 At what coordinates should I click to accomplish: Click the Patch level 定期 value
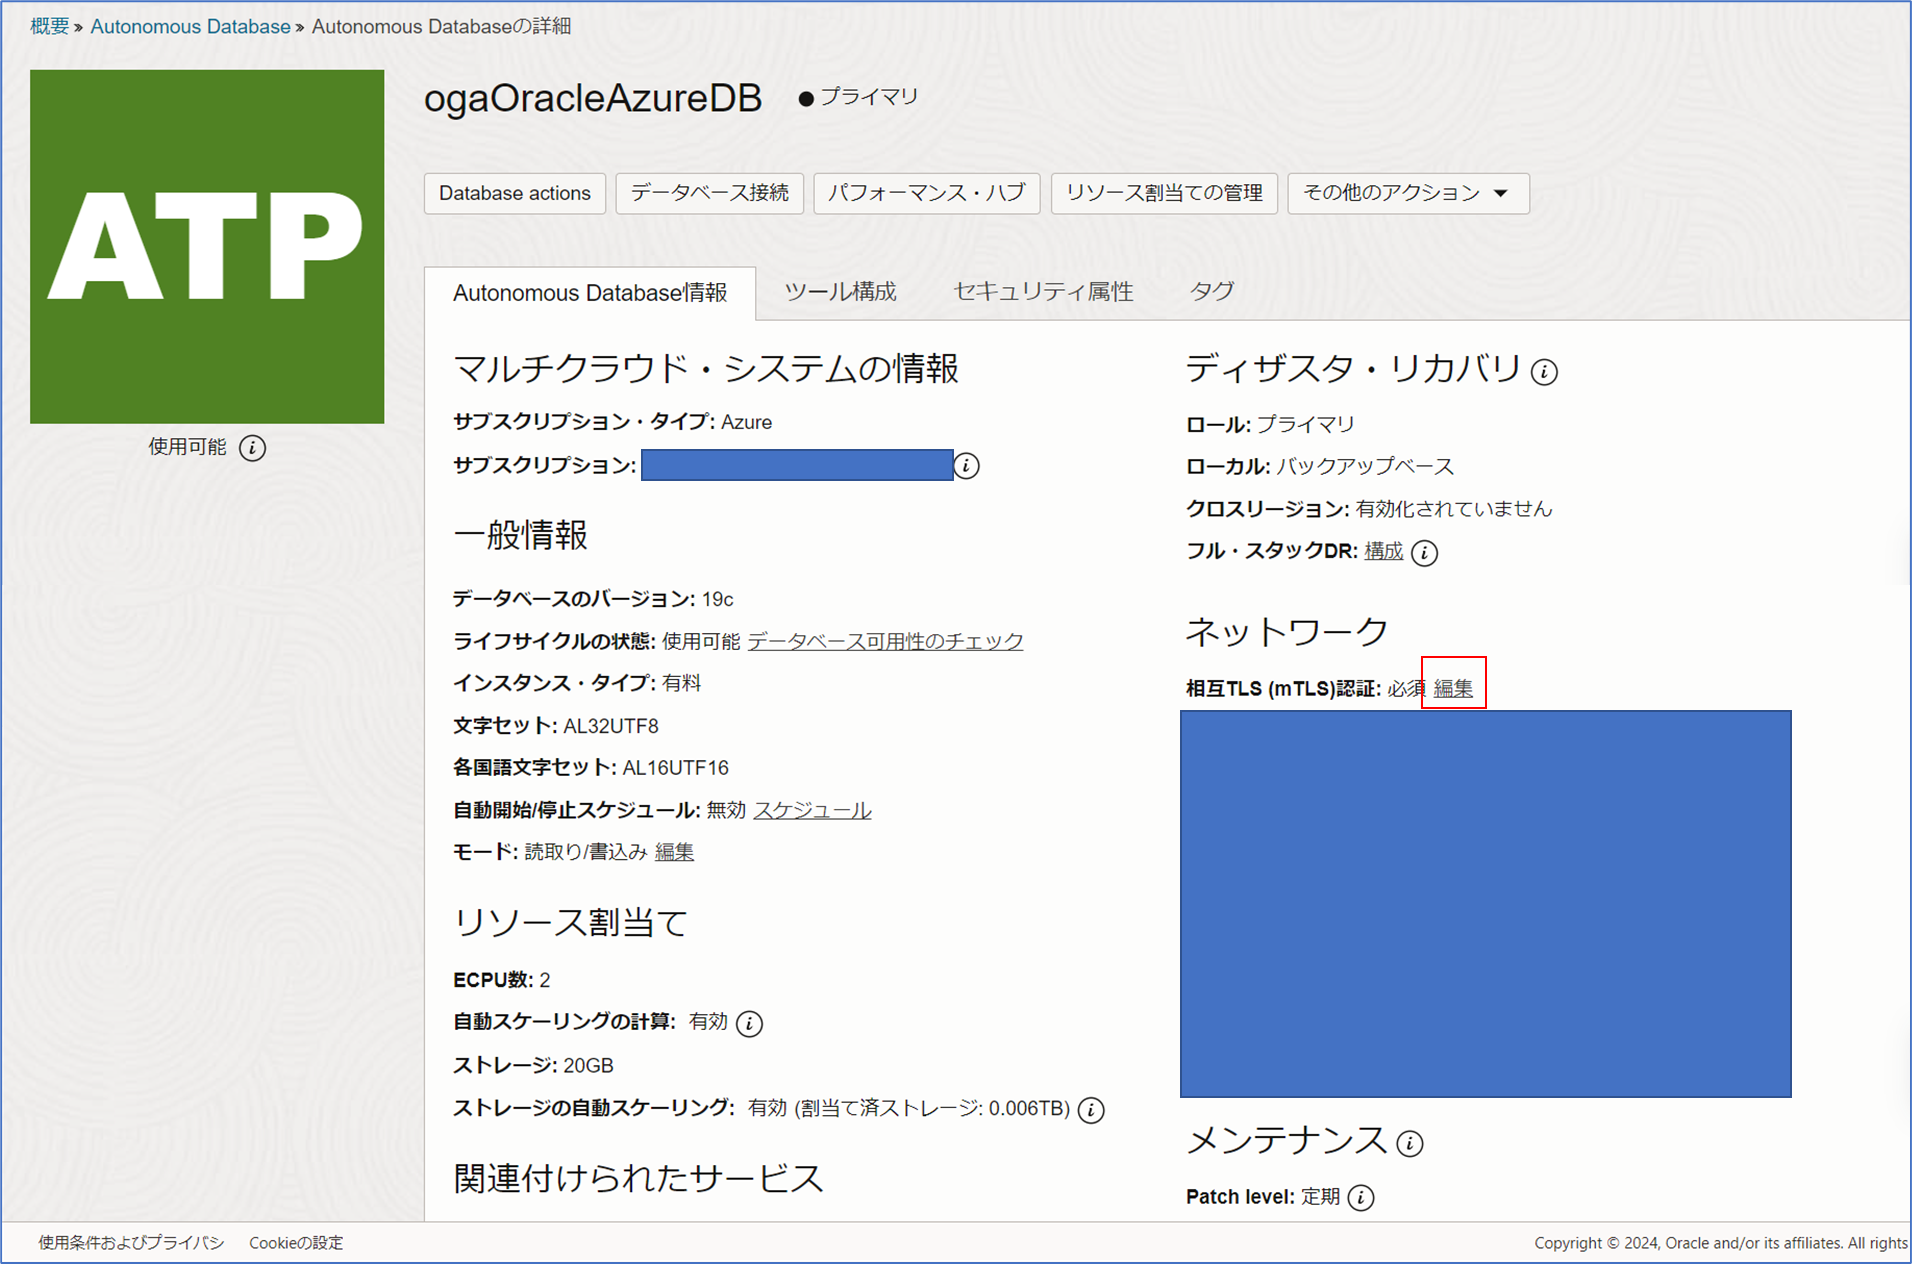click(x=1320, y=1197)
